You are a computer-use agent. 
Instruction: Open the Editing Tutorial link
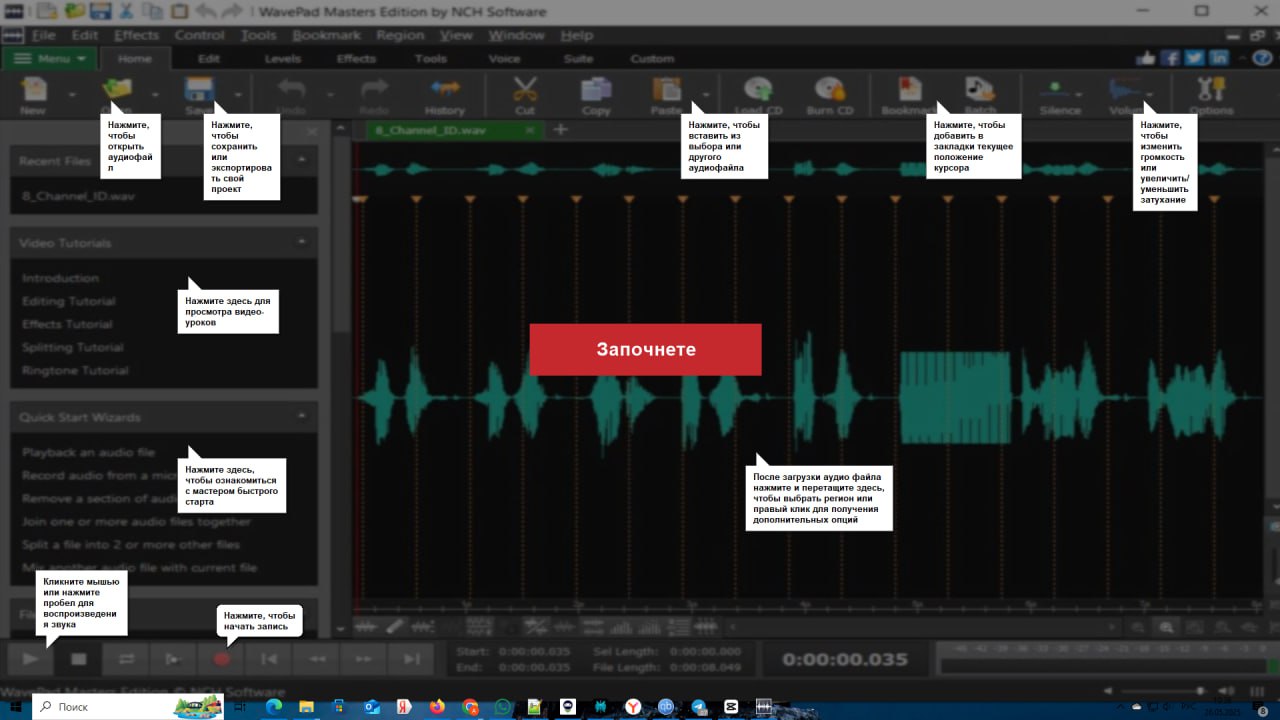(x=68, y=301)
